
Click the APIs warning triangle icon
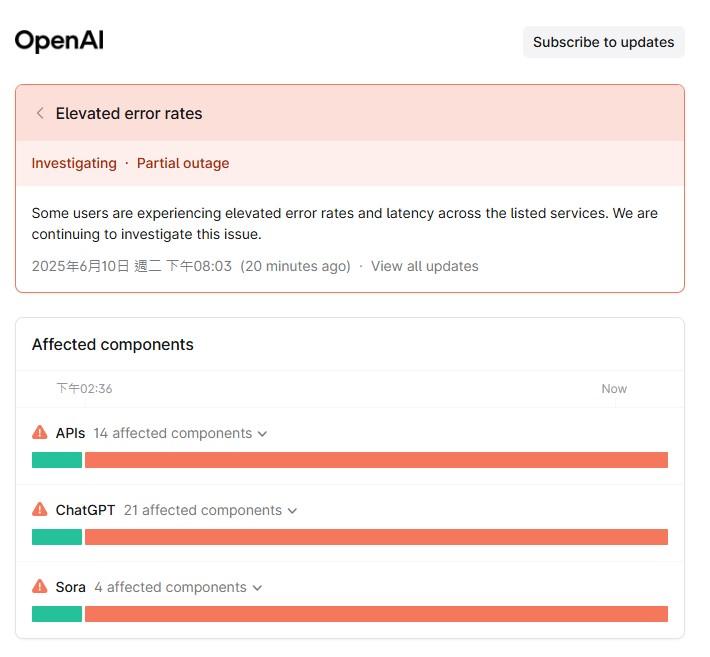pos(40,433)
